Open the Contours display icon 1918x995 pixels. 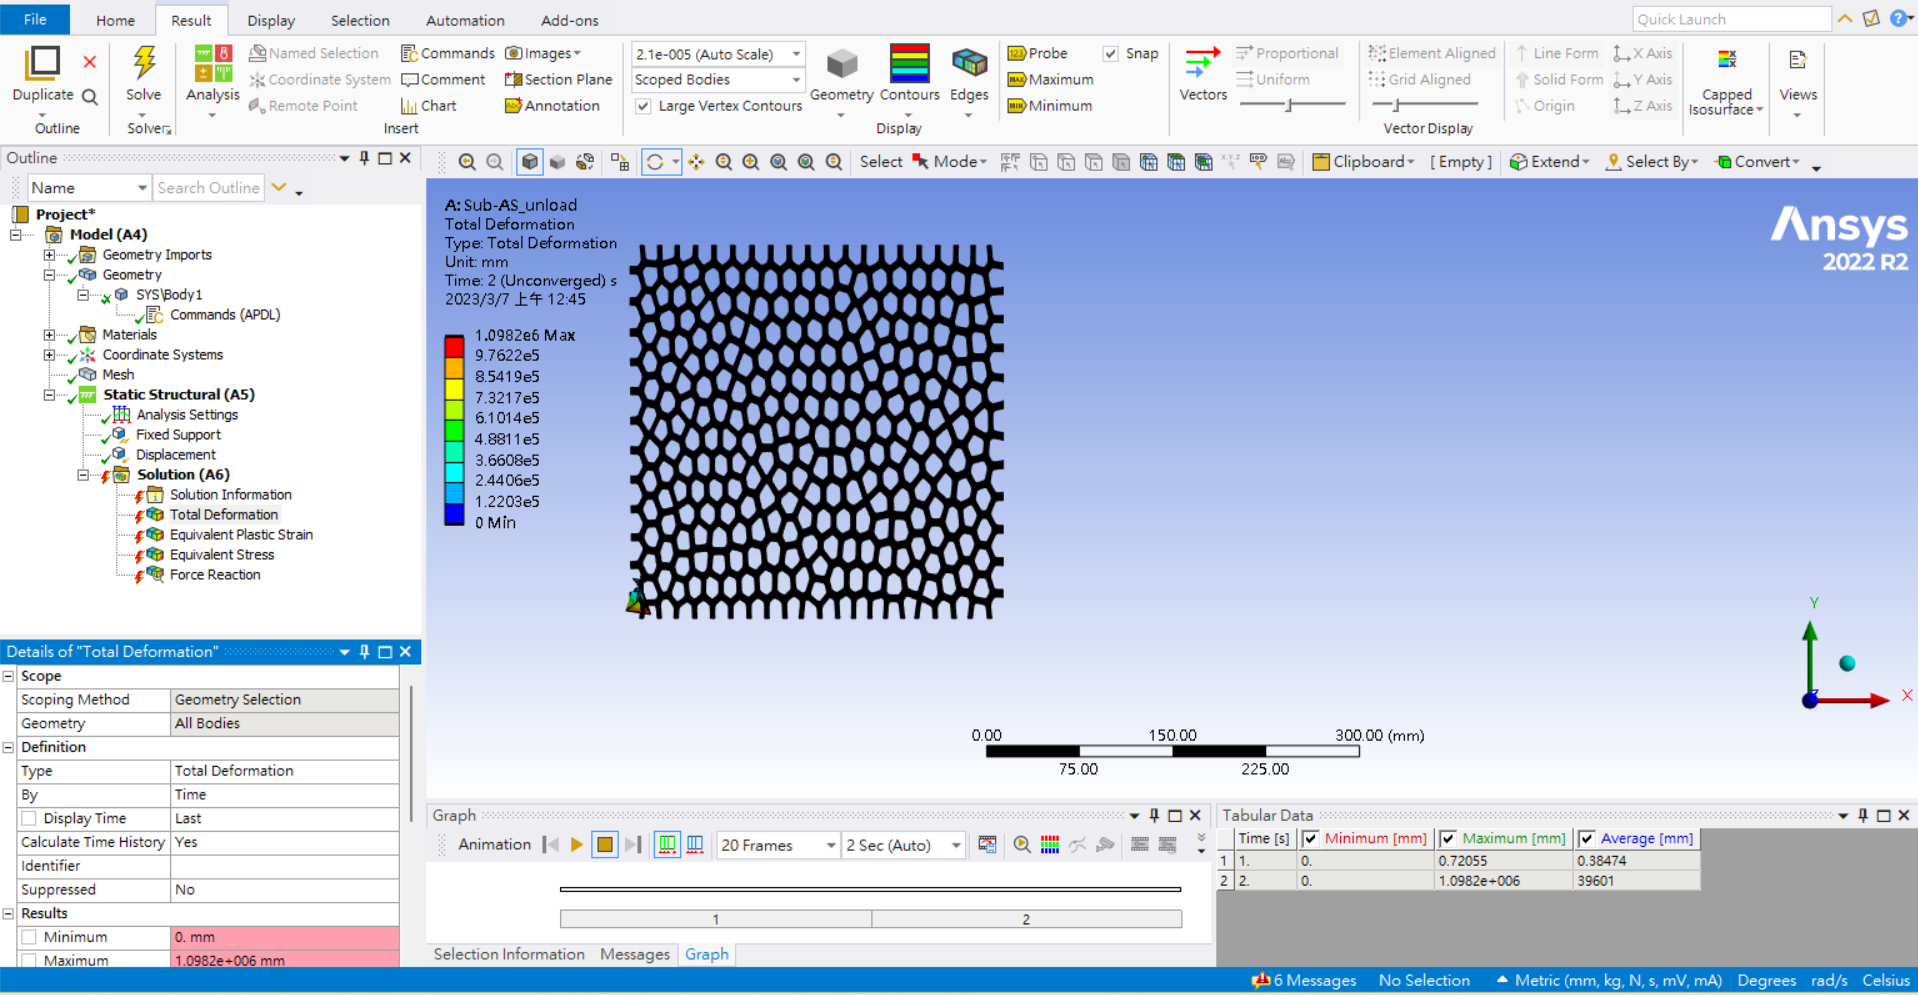[x=909, y=64]
